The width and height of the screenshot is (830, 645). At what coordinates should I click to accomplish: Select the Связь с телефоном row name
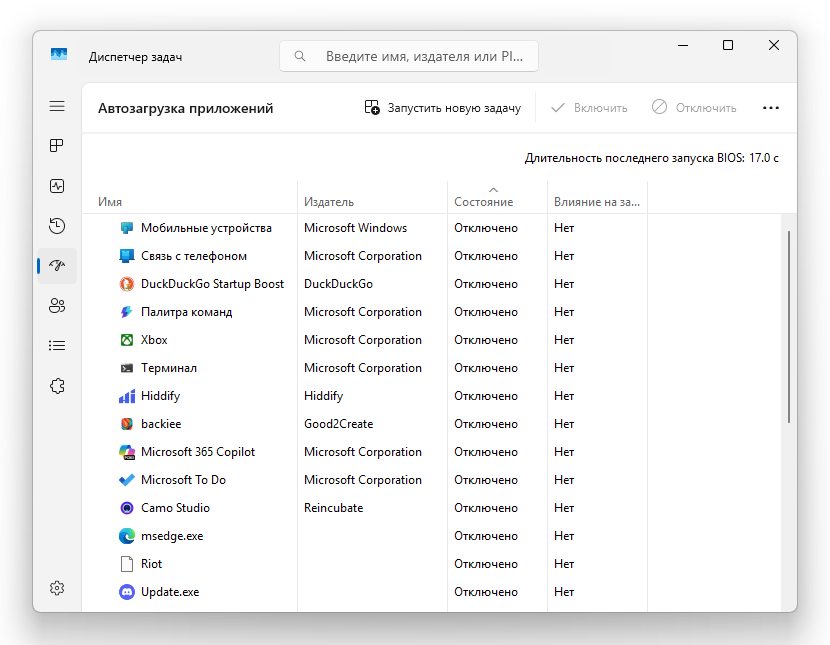(x=194, y=256)
